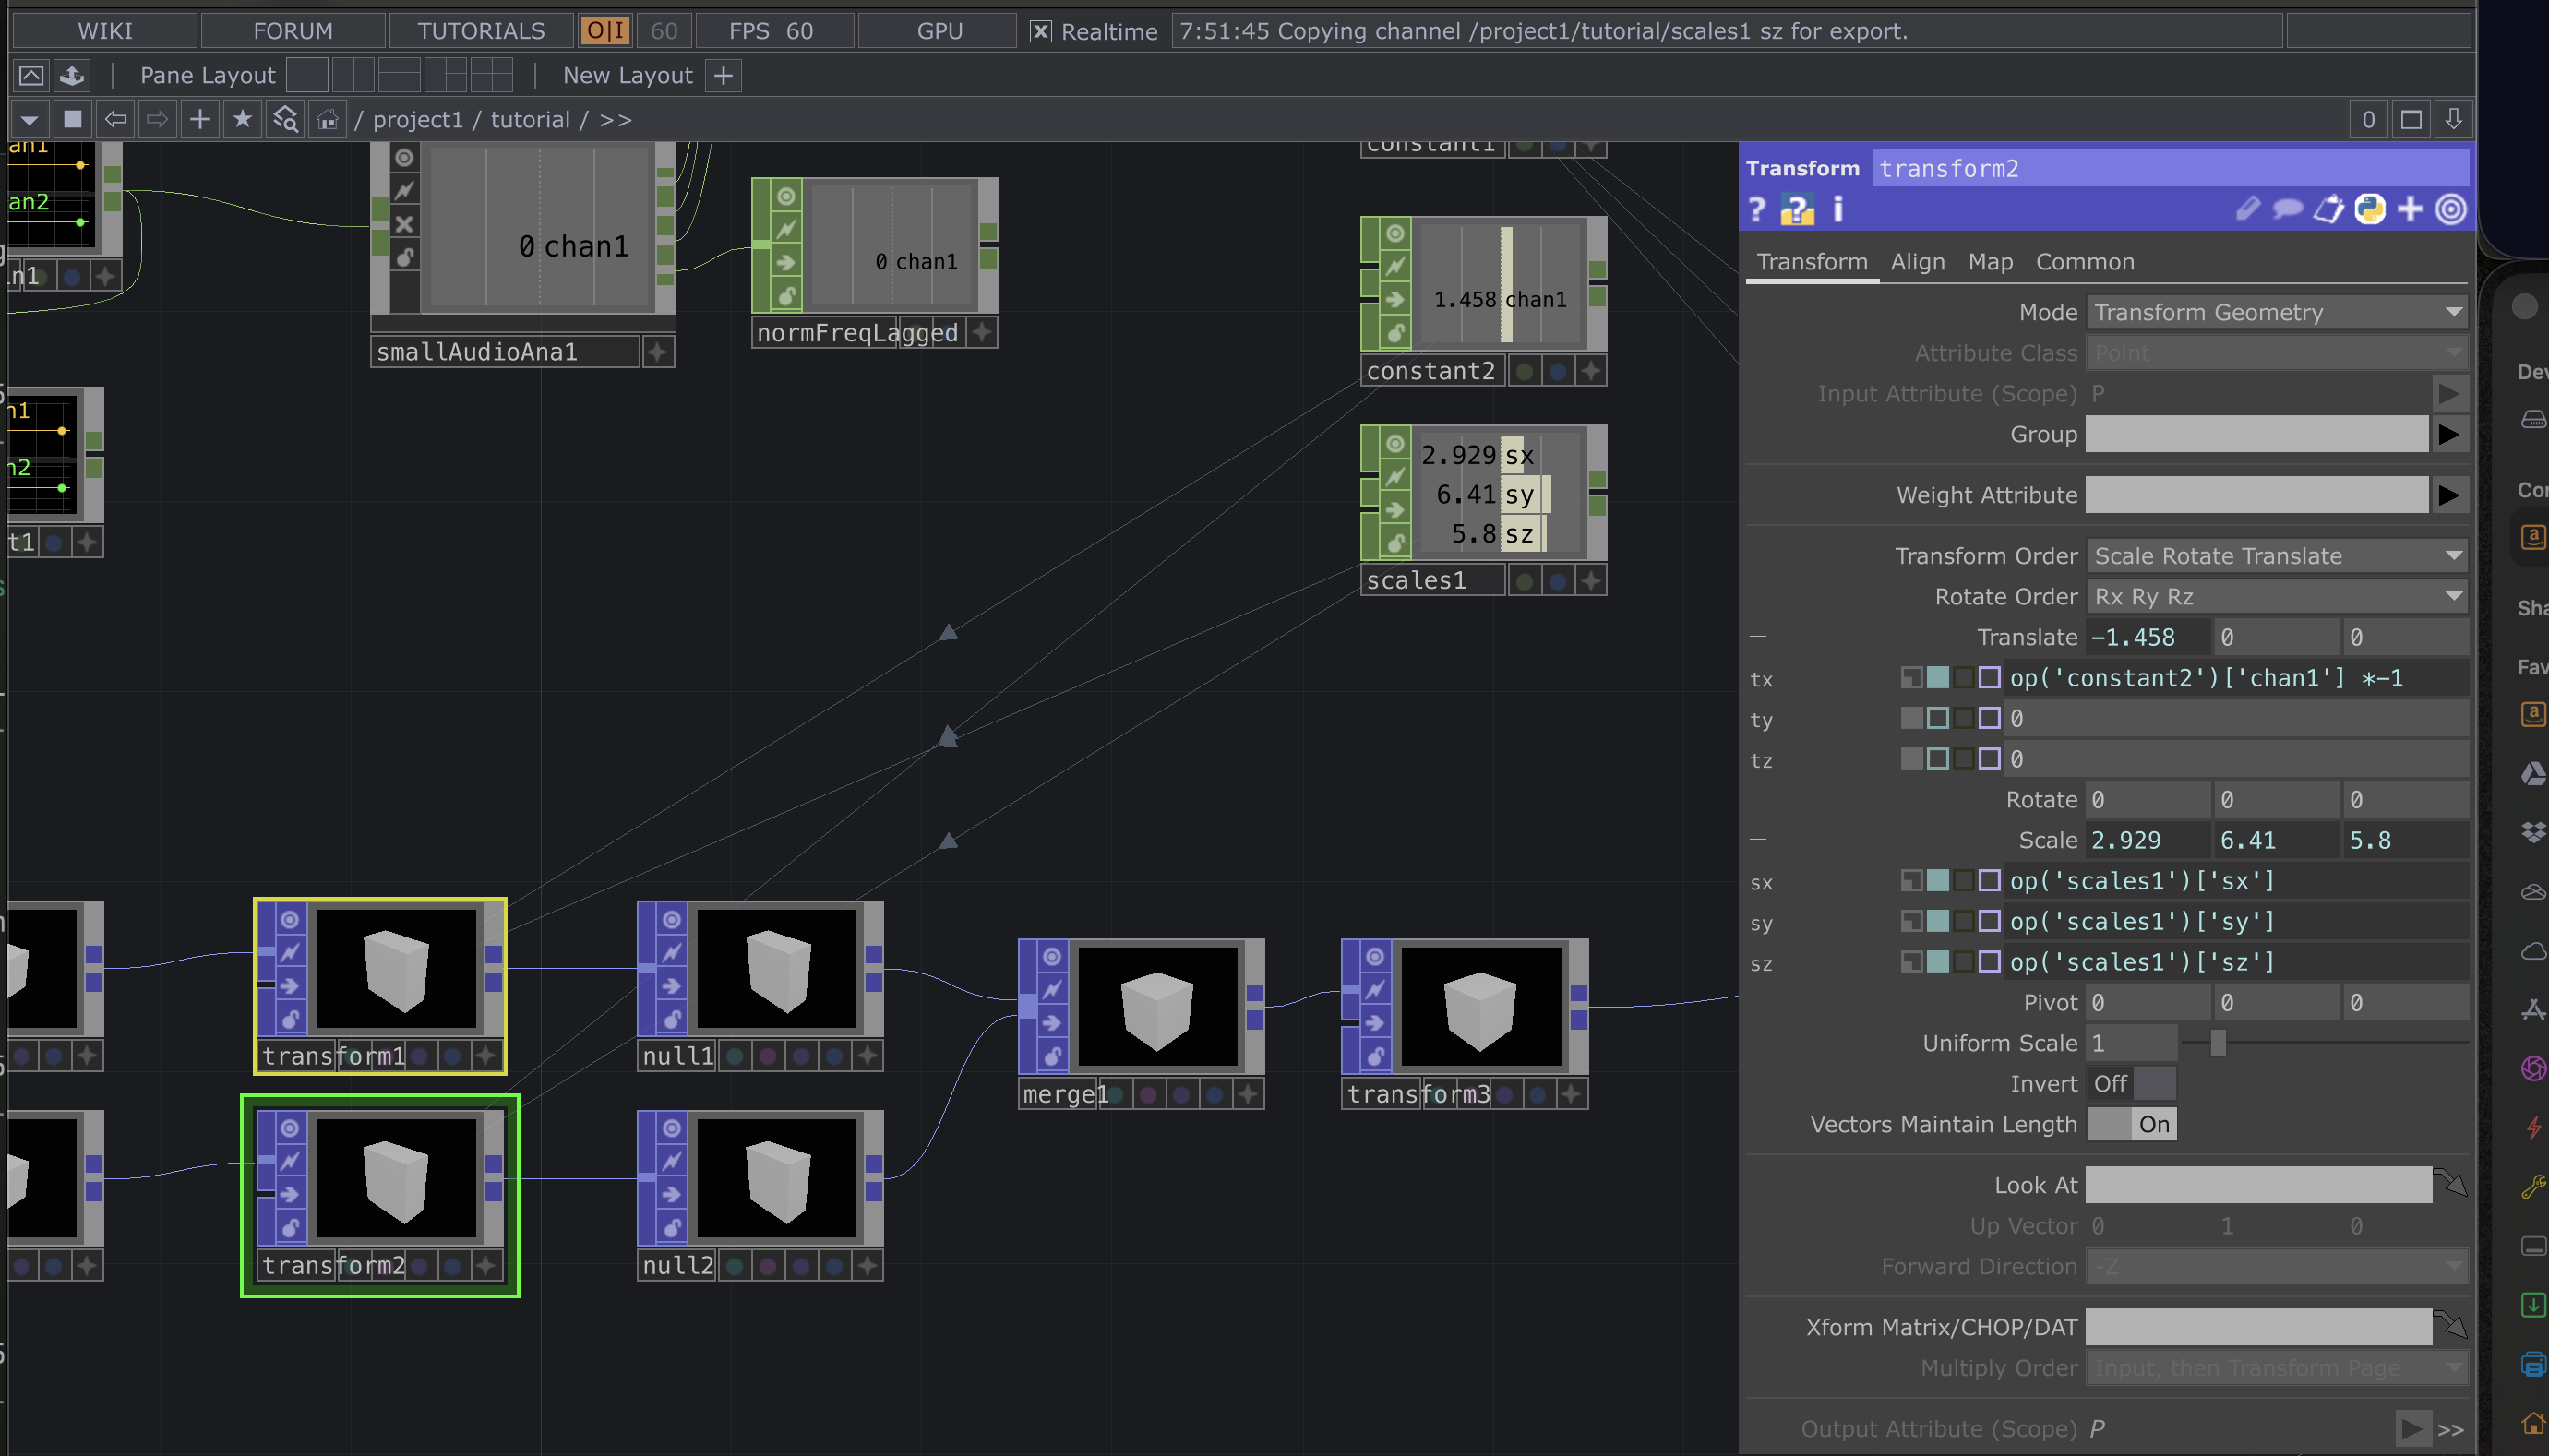Open the Mode dropdown Transform Geometry
2549x1456 pixels.
point(2276,313)
